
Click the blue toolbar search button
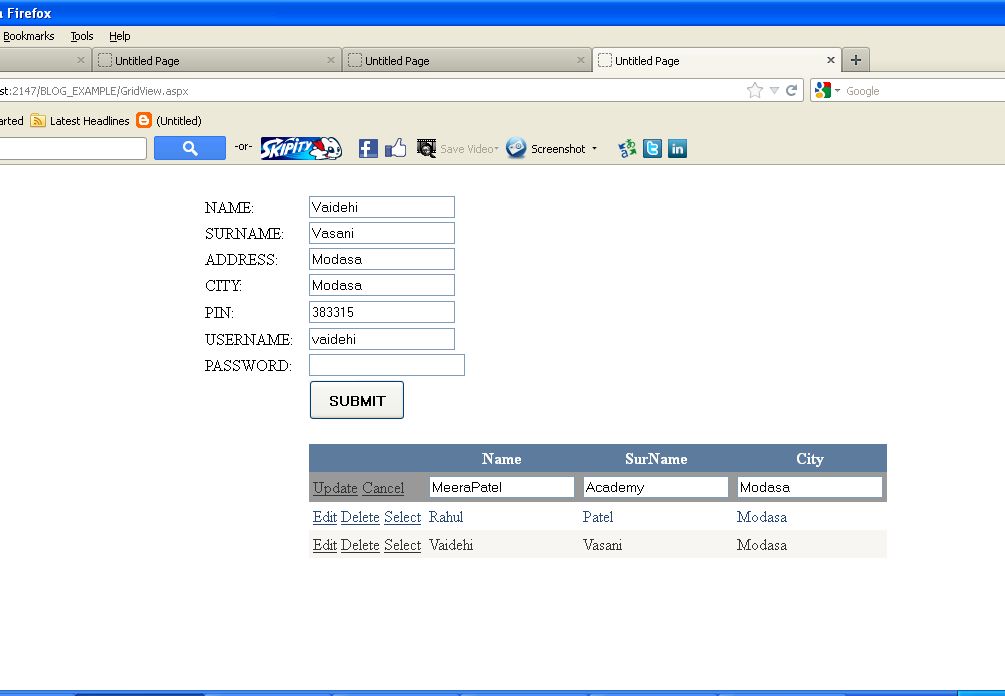(190, 149)
